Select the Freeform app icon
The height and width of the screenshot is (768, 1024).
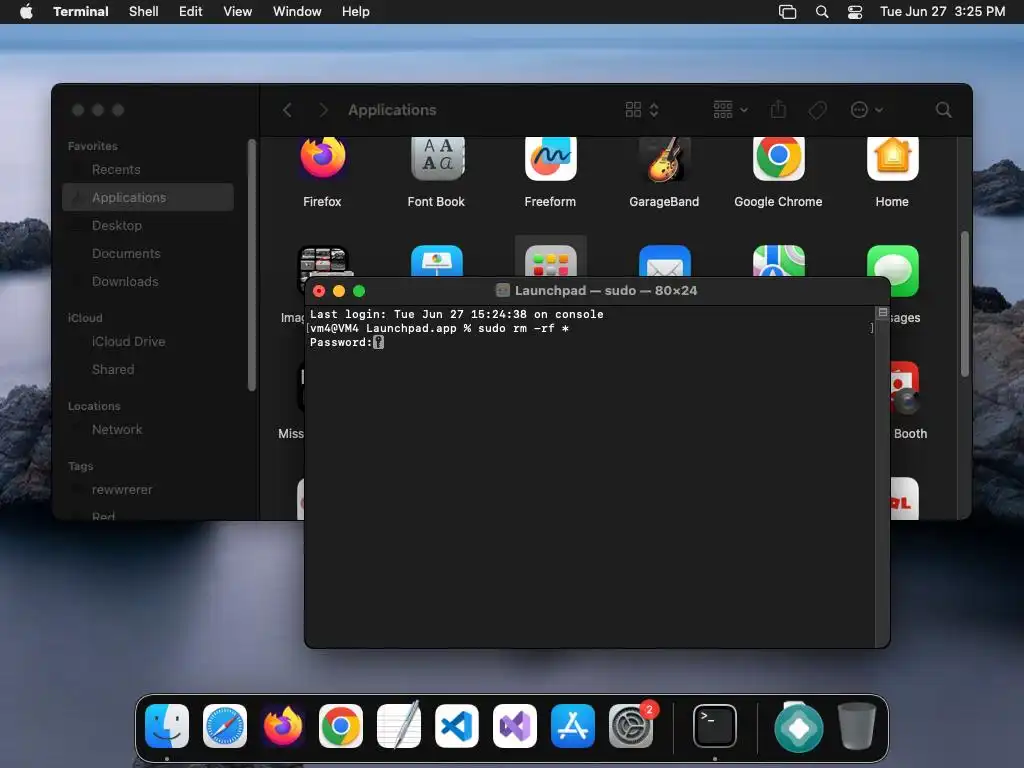(551, 158)
